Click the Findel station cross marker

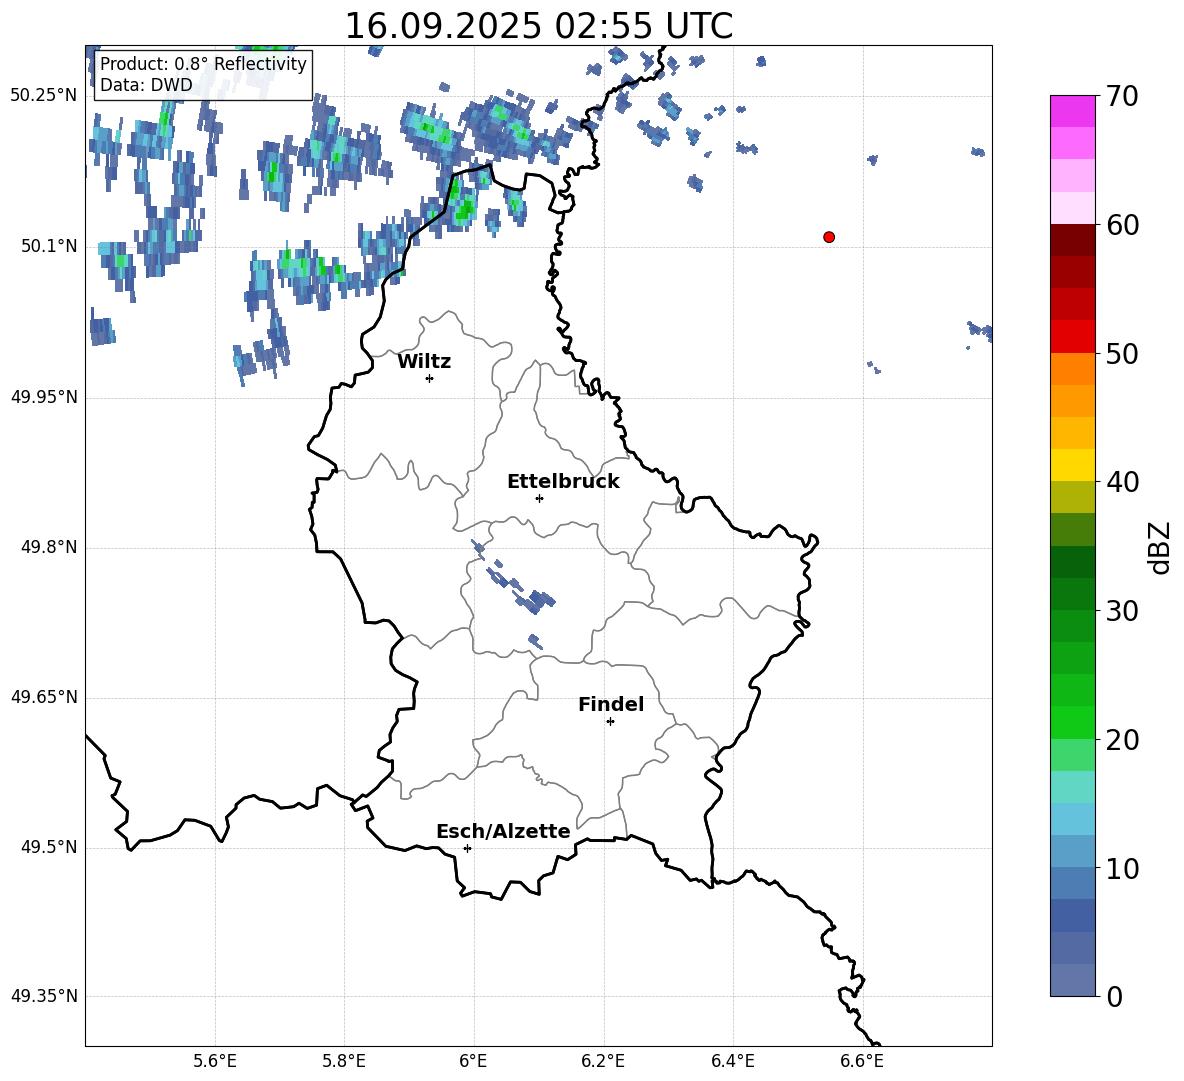610,721
